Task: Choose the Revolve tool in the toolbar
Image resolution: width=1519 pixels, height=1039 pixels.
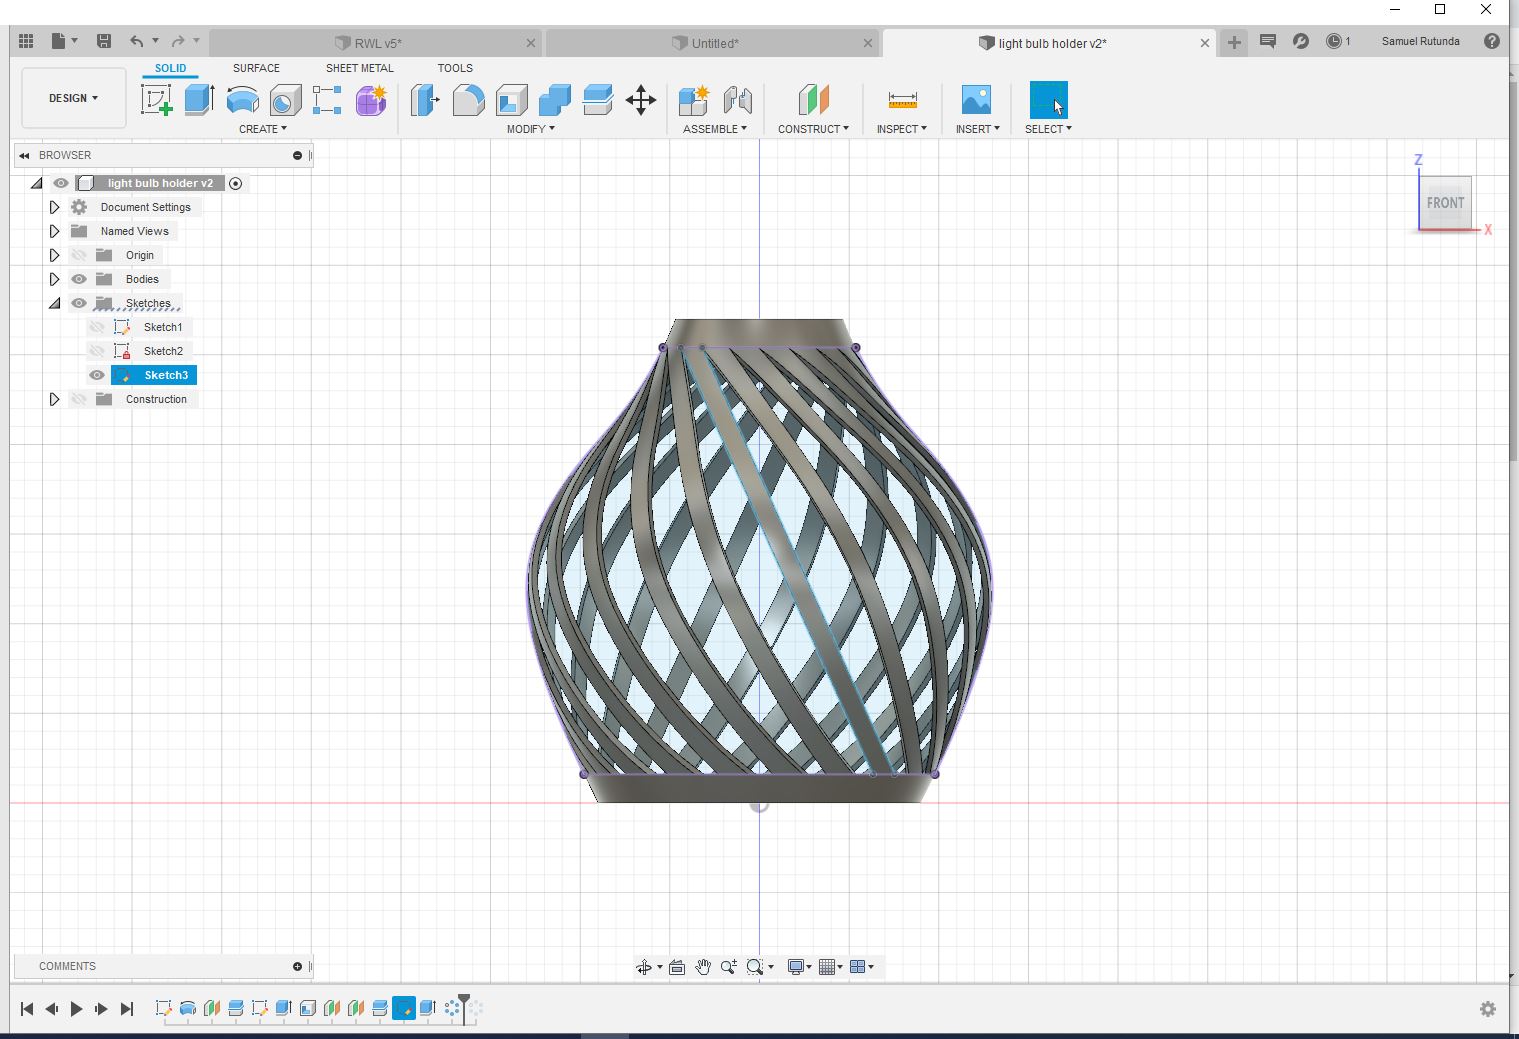Action: tap(243, 100)
